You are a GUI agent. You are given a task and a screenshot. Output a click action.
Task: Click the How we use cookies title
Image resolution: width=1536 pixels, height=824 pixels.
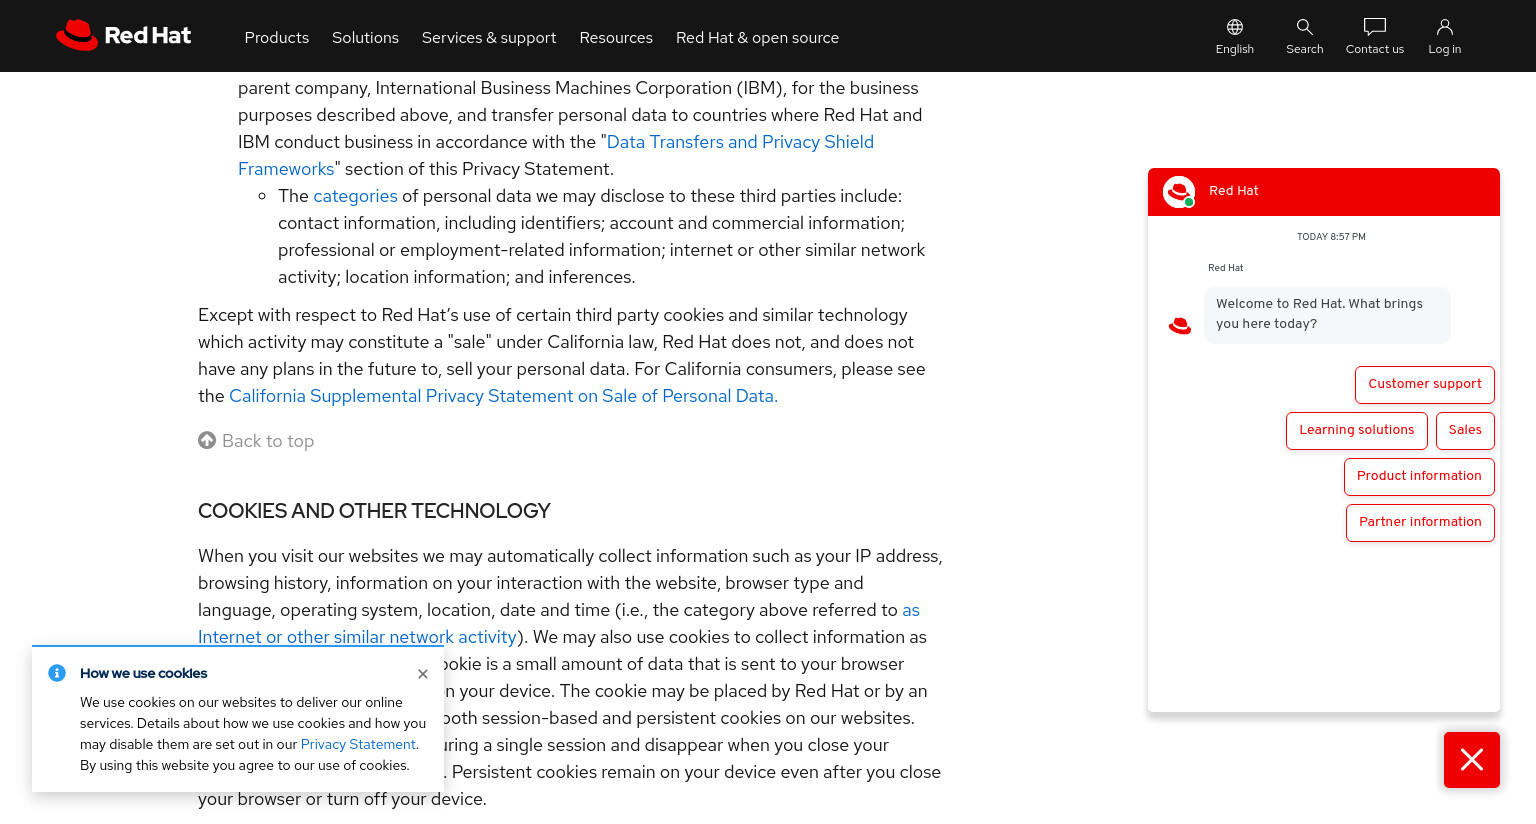coord(144,673)
